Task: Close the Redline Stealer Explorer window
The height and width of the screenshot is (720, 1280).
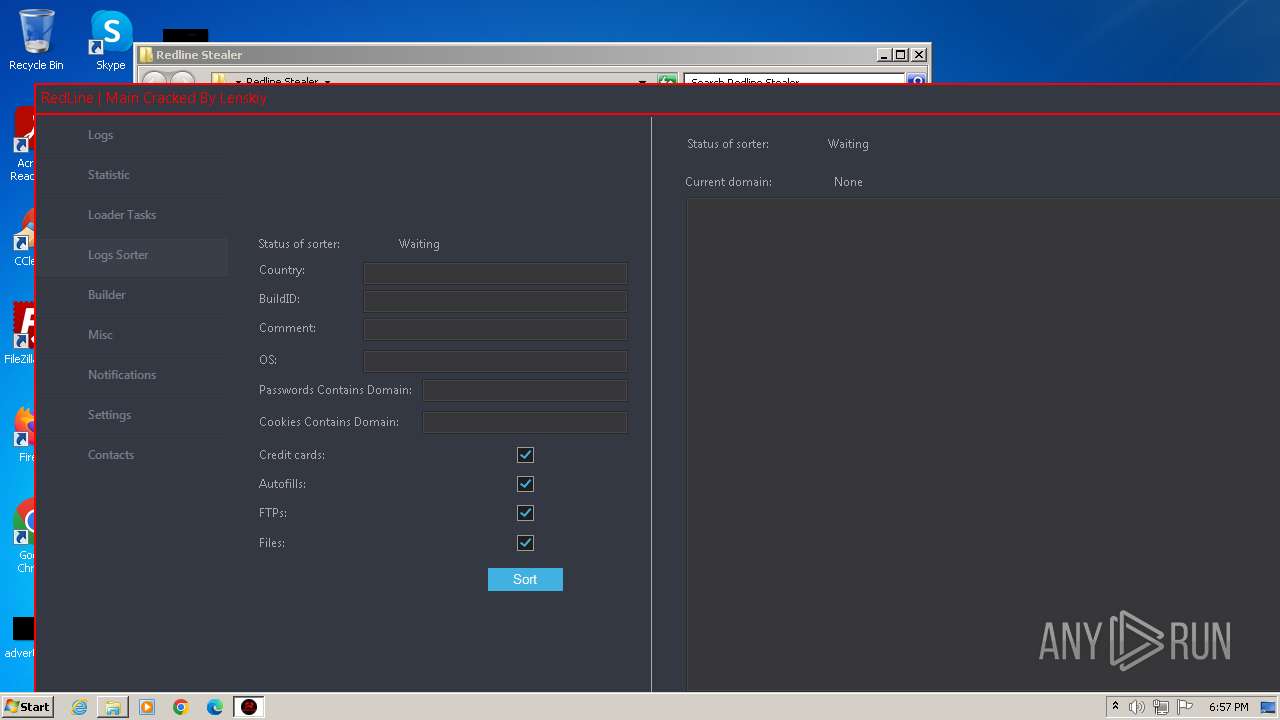Action: (x=919, y=55)
